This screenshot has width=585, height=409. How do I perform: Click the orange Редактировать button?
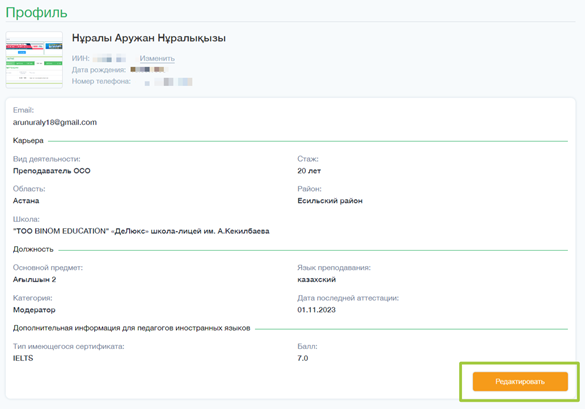520,381
